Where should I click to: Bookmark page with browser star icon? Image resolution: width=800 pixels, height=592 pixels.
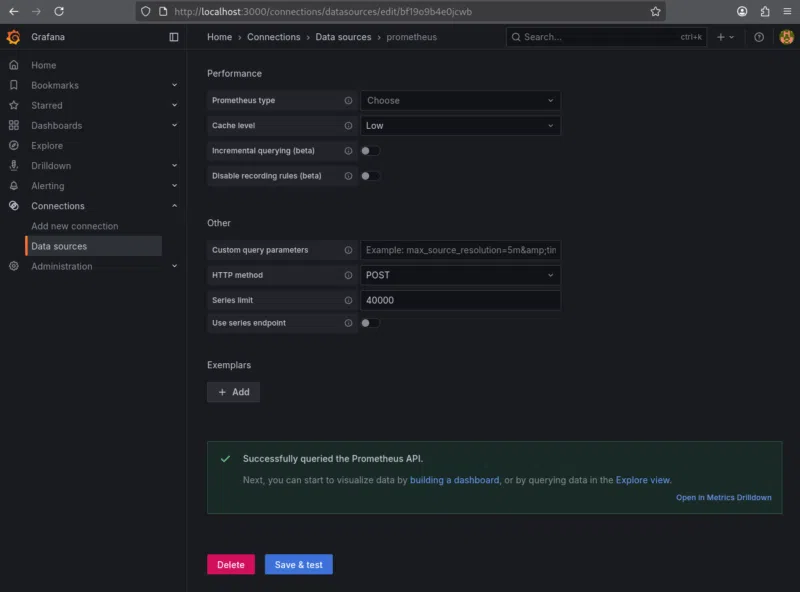[x=655, y=11]
